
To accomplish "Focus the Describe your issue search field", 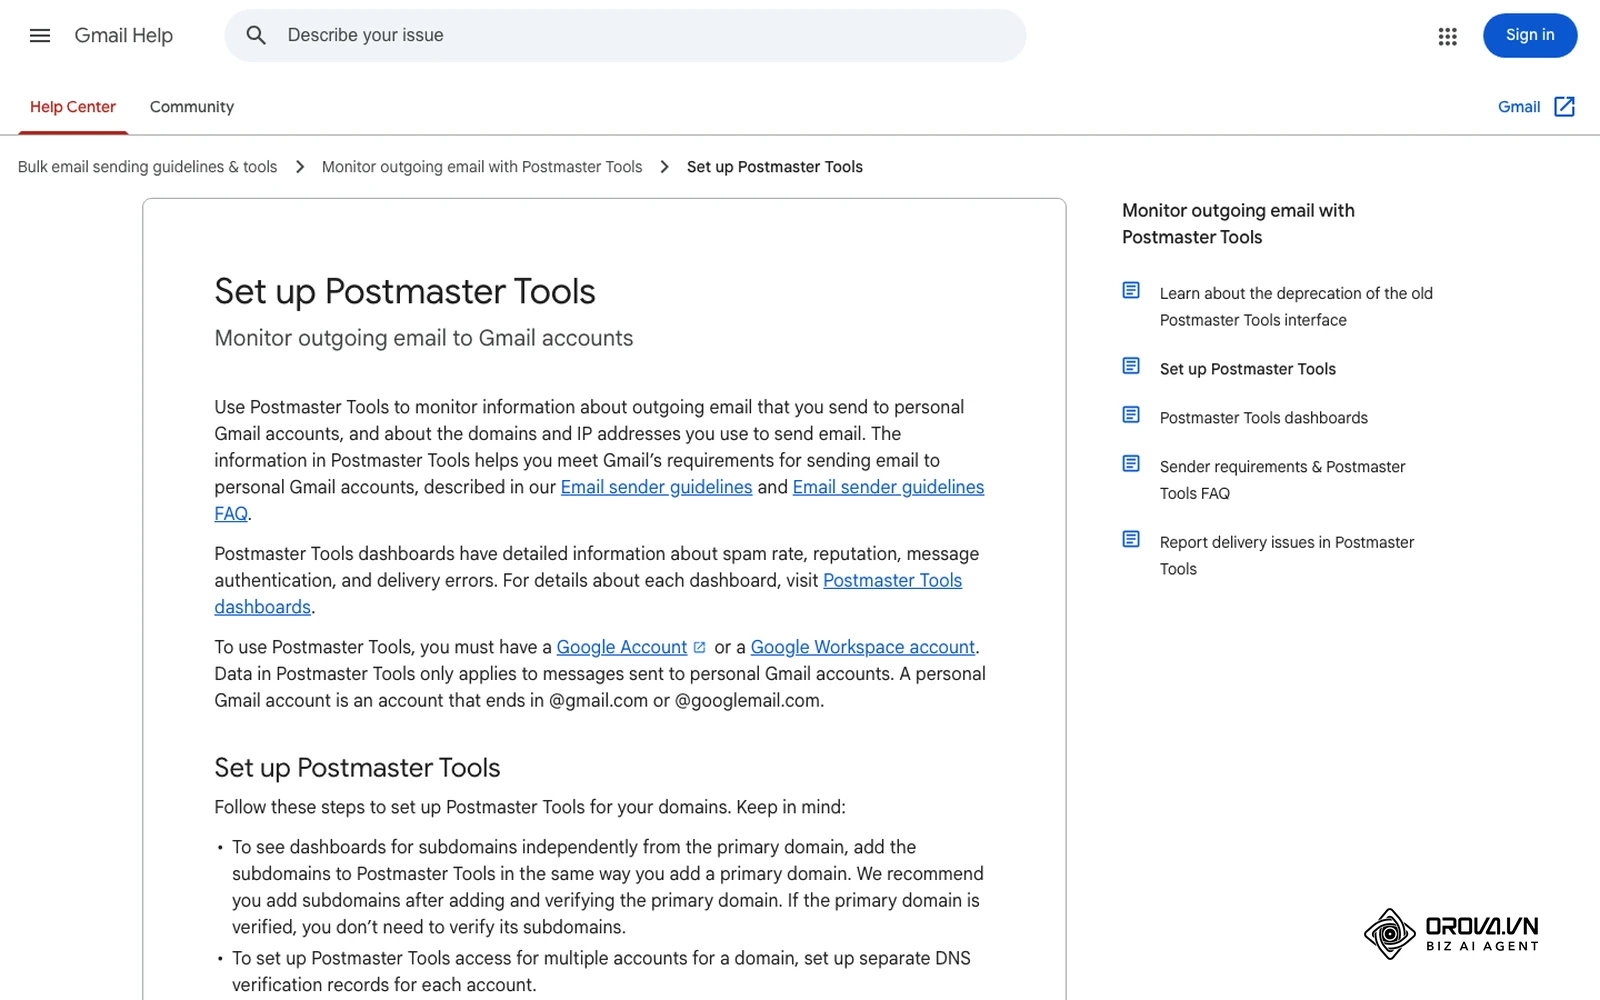I will click(x=625, y=36).
